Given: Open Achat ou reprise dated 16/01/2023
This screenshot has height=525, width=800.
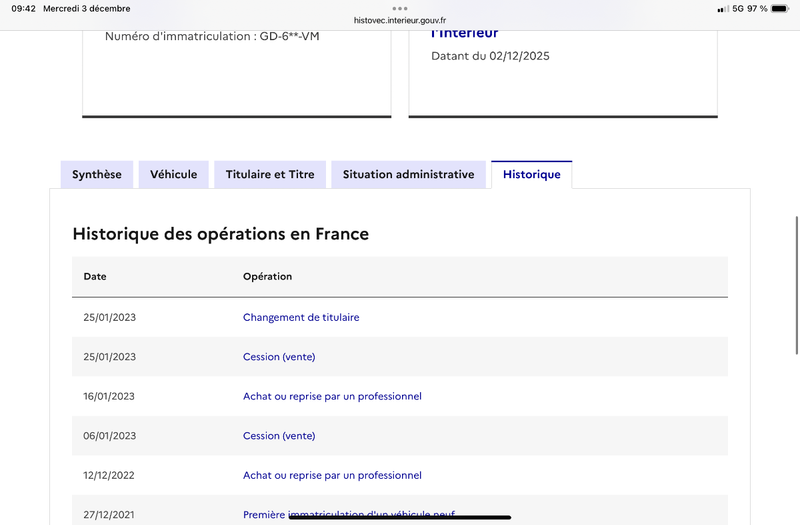Looking at the screenshot, I should (x=332, y=396).
